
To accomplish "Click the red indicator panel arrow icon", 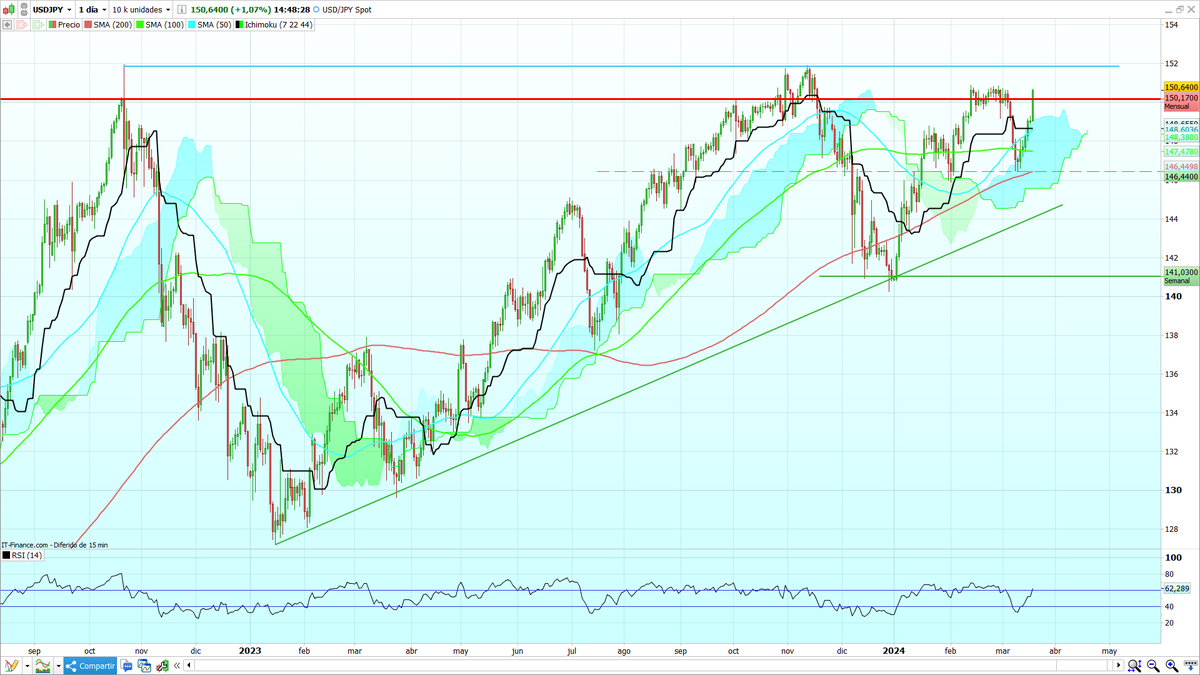I will (x=22, y=25).
